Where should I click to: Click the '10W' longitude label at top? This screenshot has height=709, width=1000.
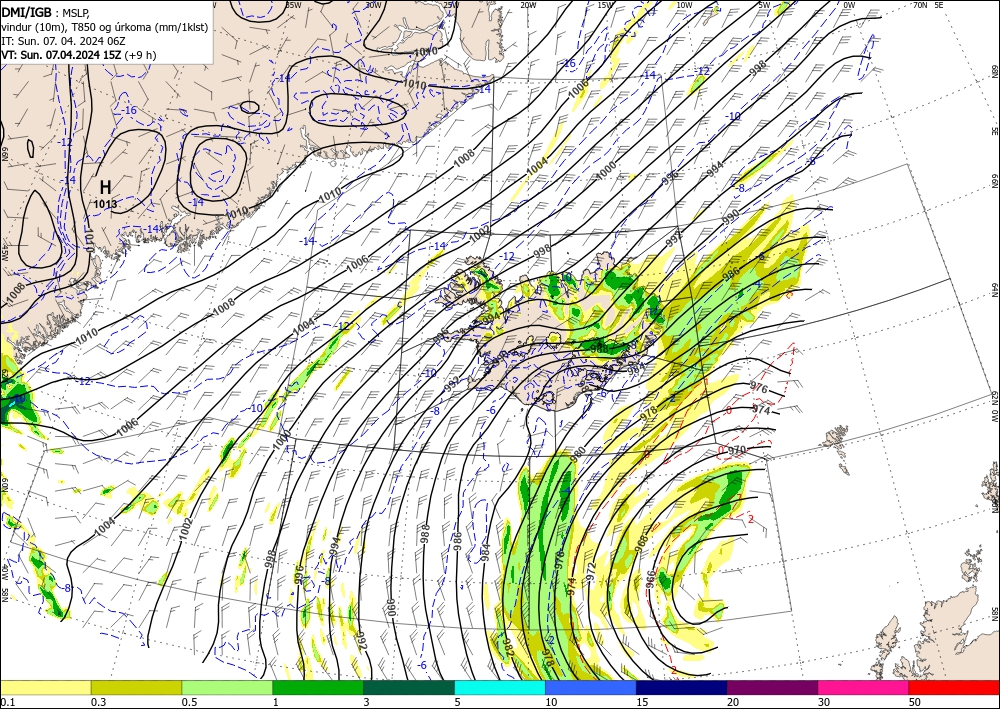684,5
